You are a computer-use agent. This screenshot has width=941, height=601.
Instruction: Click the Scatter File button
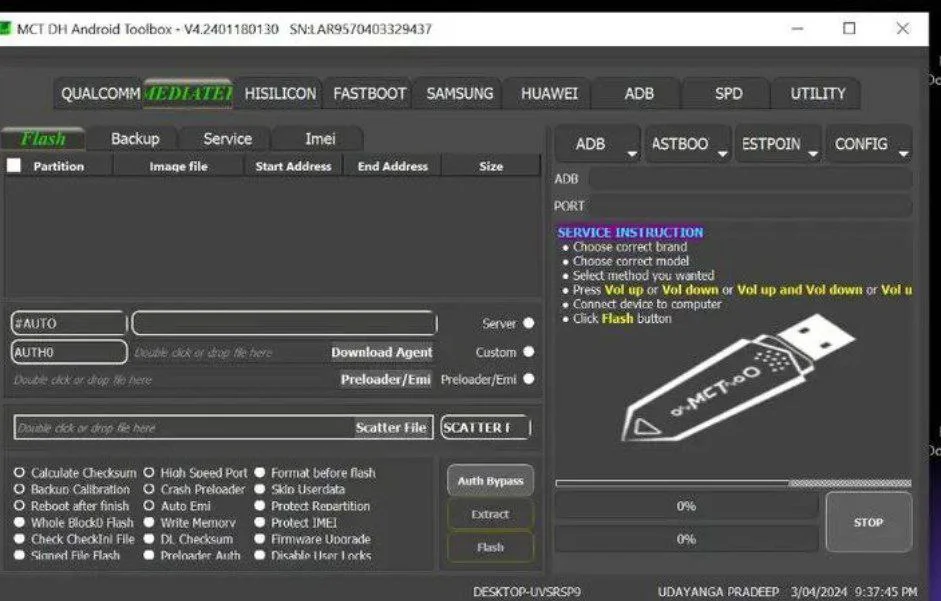point(391,427)
